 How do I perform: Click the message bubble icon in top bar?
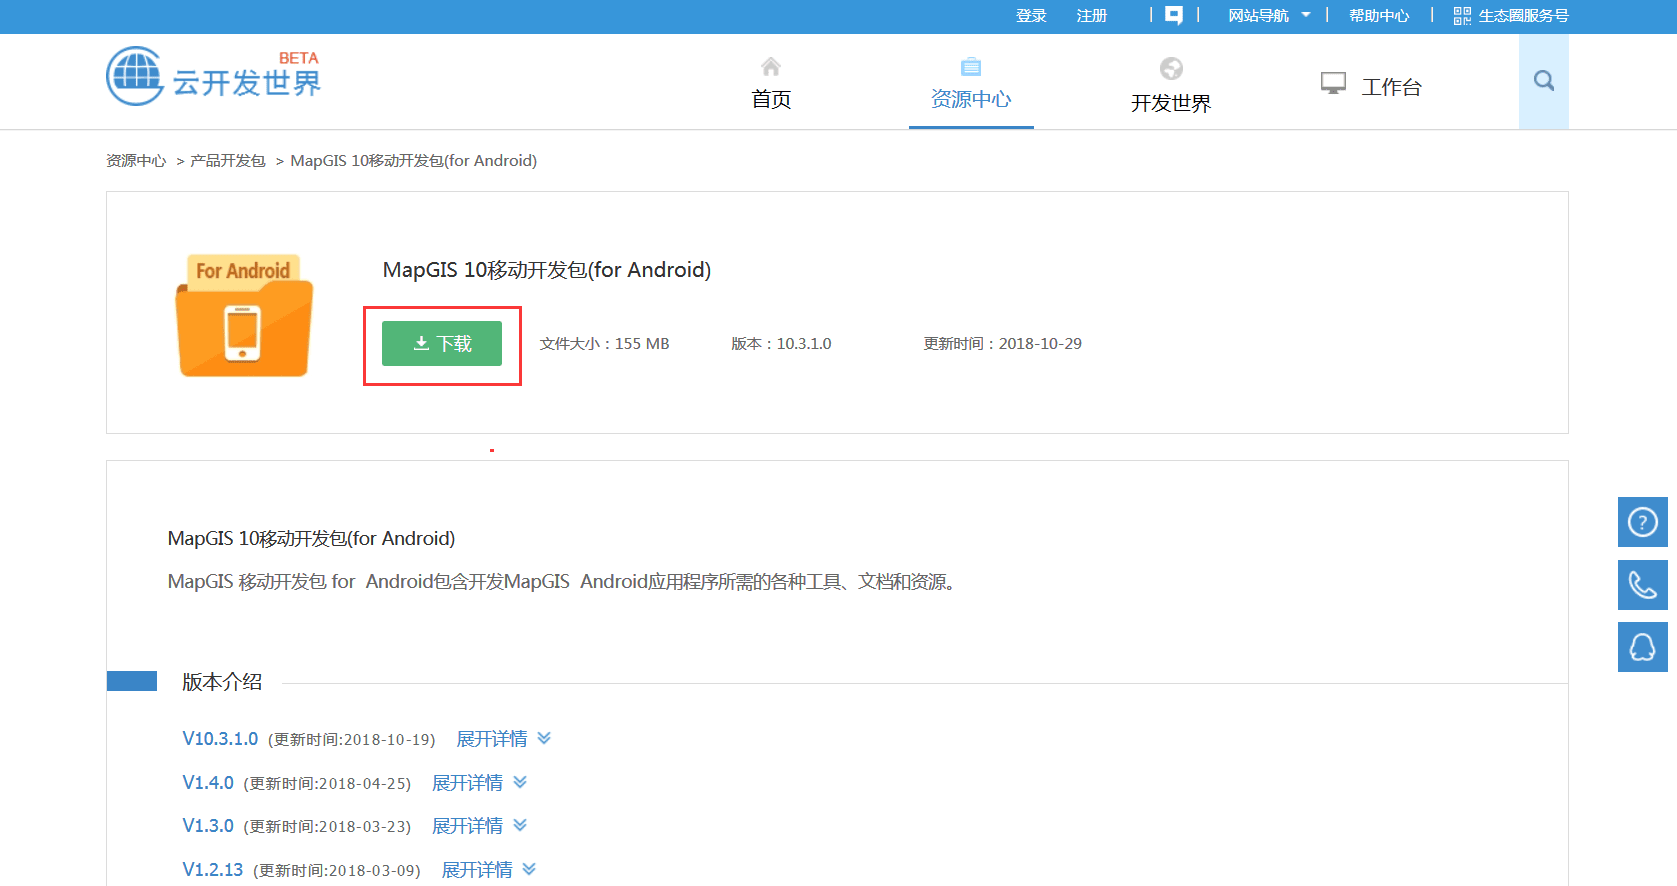1174,15
